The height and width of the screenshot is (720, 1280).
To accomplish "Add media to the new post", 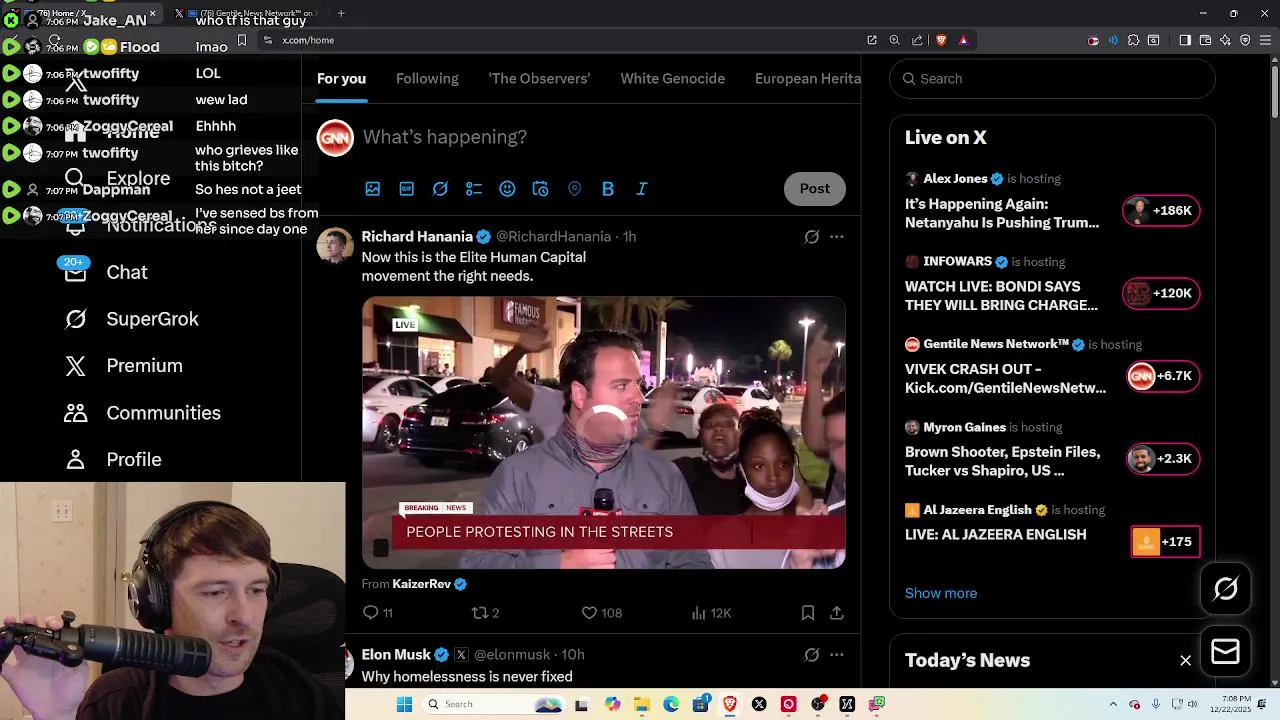I will [373, 189].
